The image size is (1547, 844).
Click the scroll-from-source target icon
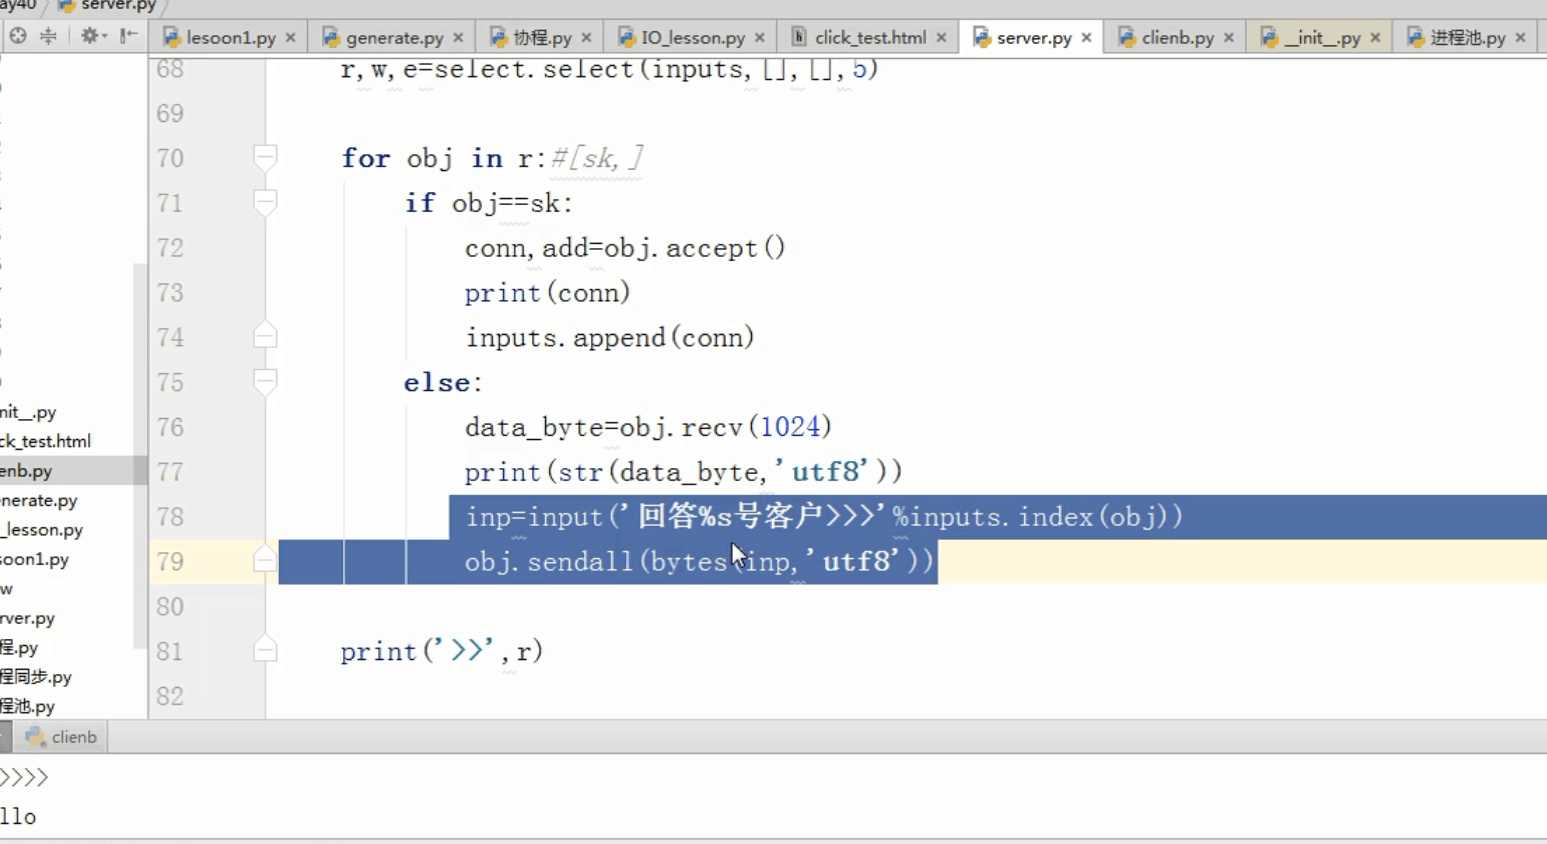click(x=17, y=36)
